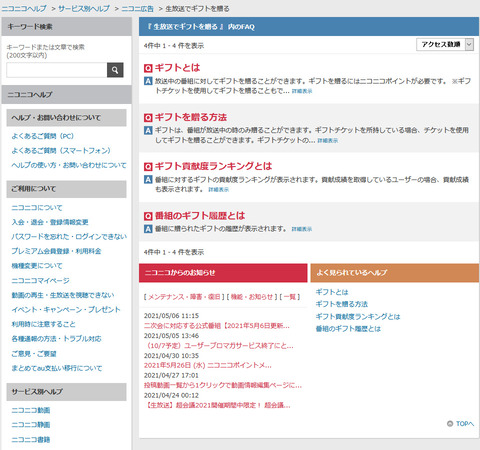
Task: Open ニコニコ静画 under サービス別ヘルプ
Action: (x=31, y=425)
